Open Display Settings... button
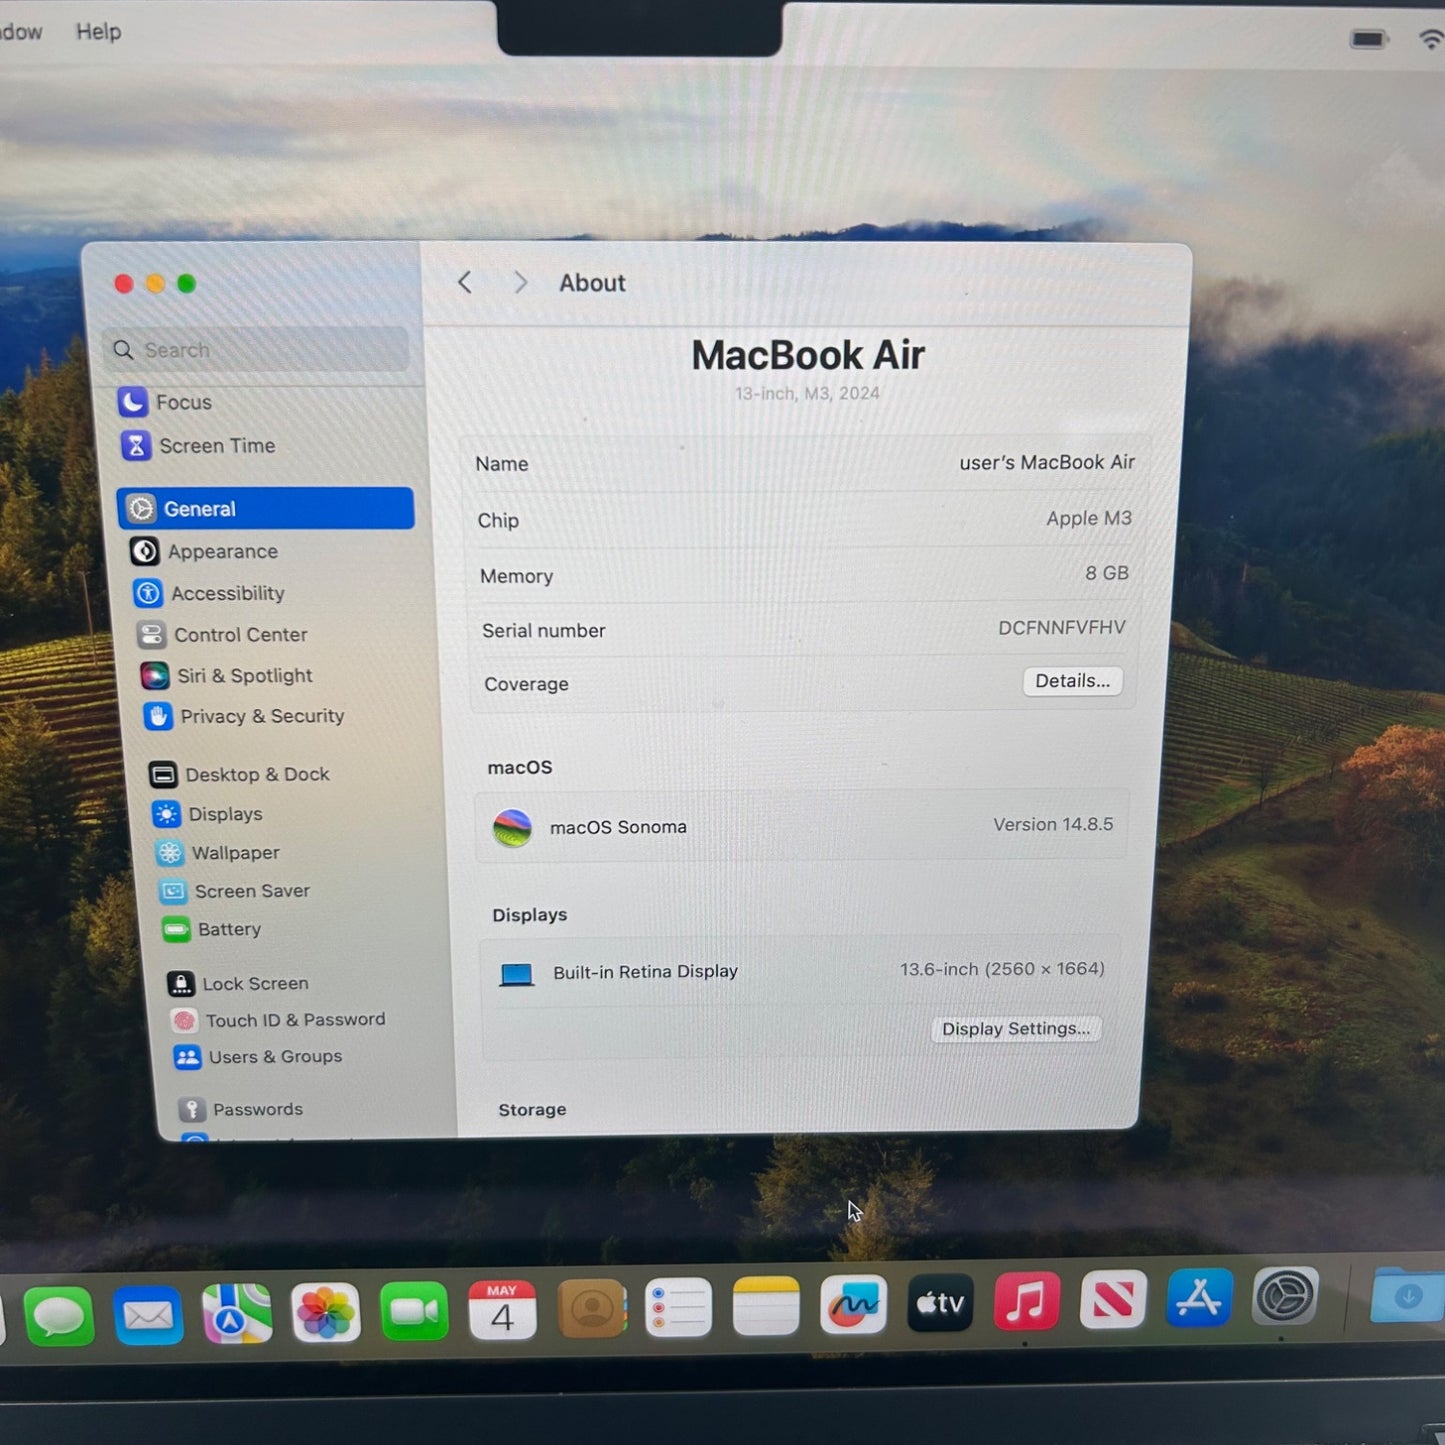Screen dimensions: 1445x1445 (x=1016, y=1029)
